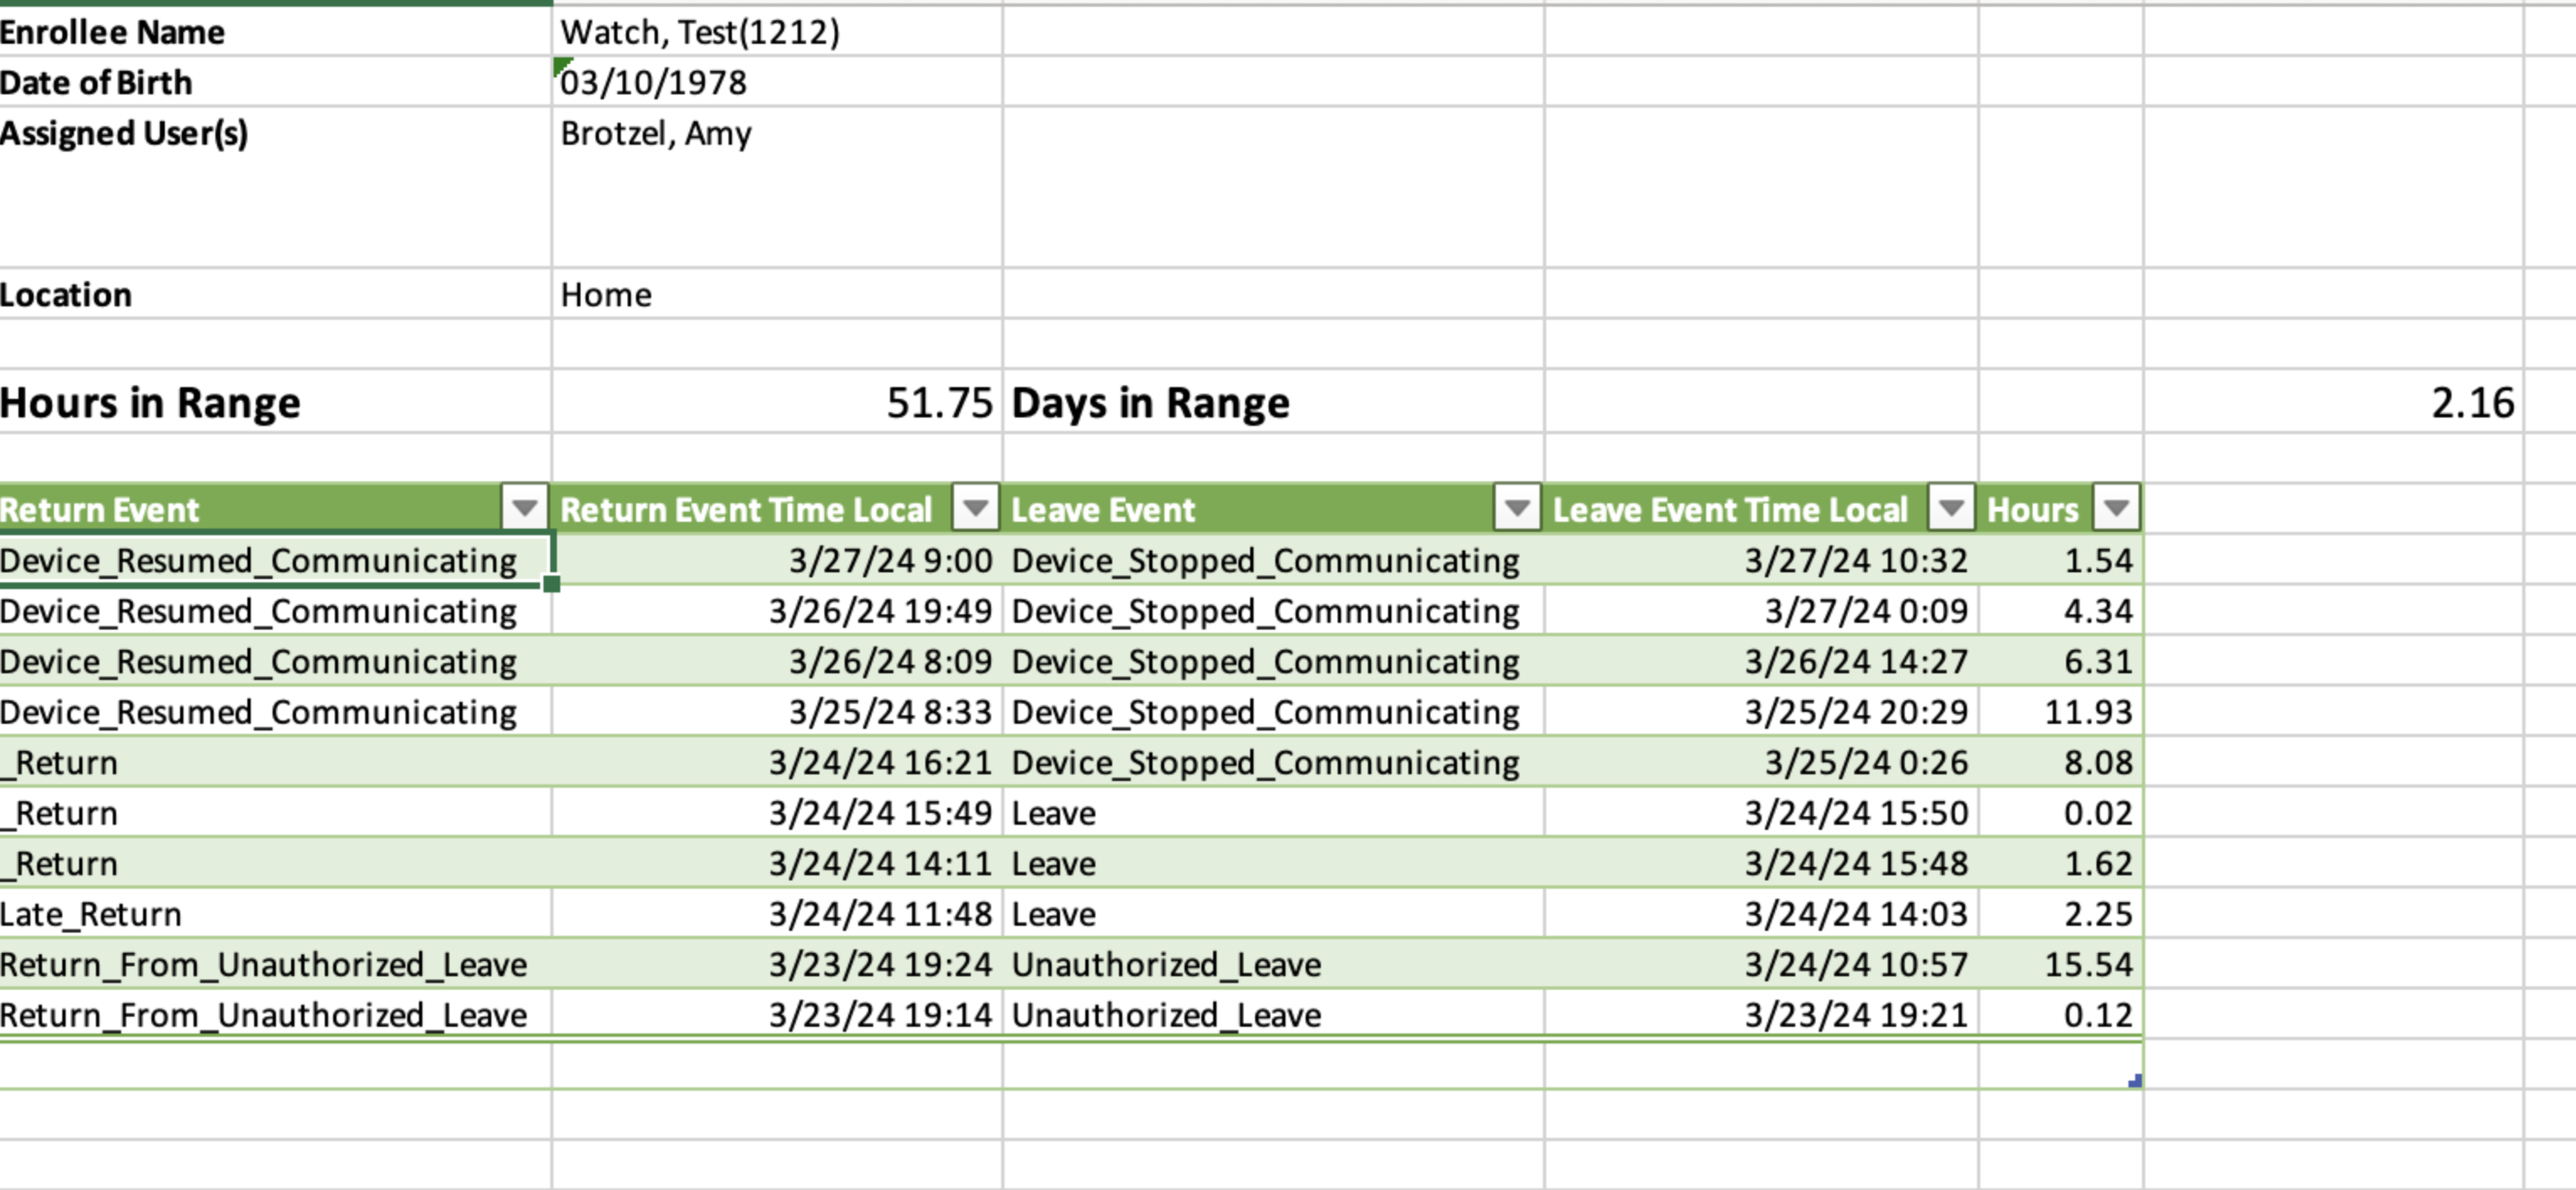This screenshot has height=1190, width=2576.
Task: Select the Hours in Range value 51.75
Action: [776, 403]
